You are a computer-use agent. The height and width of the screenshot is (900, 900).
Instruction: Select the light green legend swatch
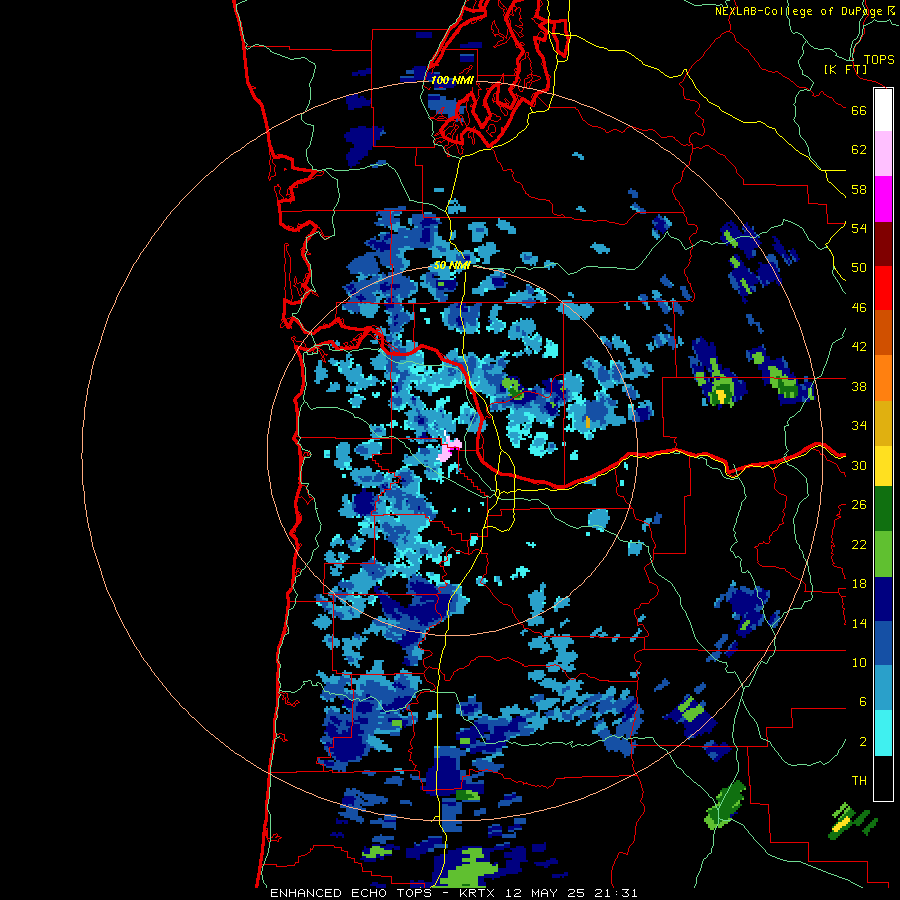click(883, 553)
